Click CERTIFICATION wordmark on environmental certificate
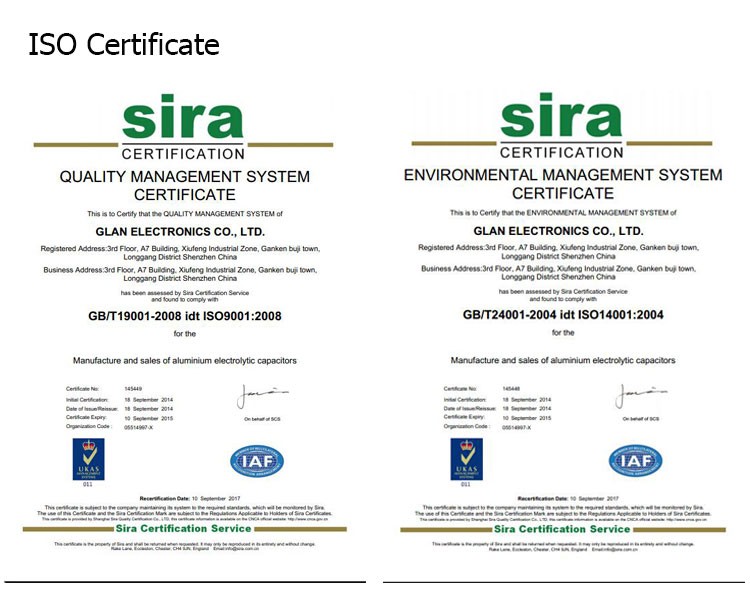Image resolution: width=750 pixels, height=606 pixels. point(562,153)
